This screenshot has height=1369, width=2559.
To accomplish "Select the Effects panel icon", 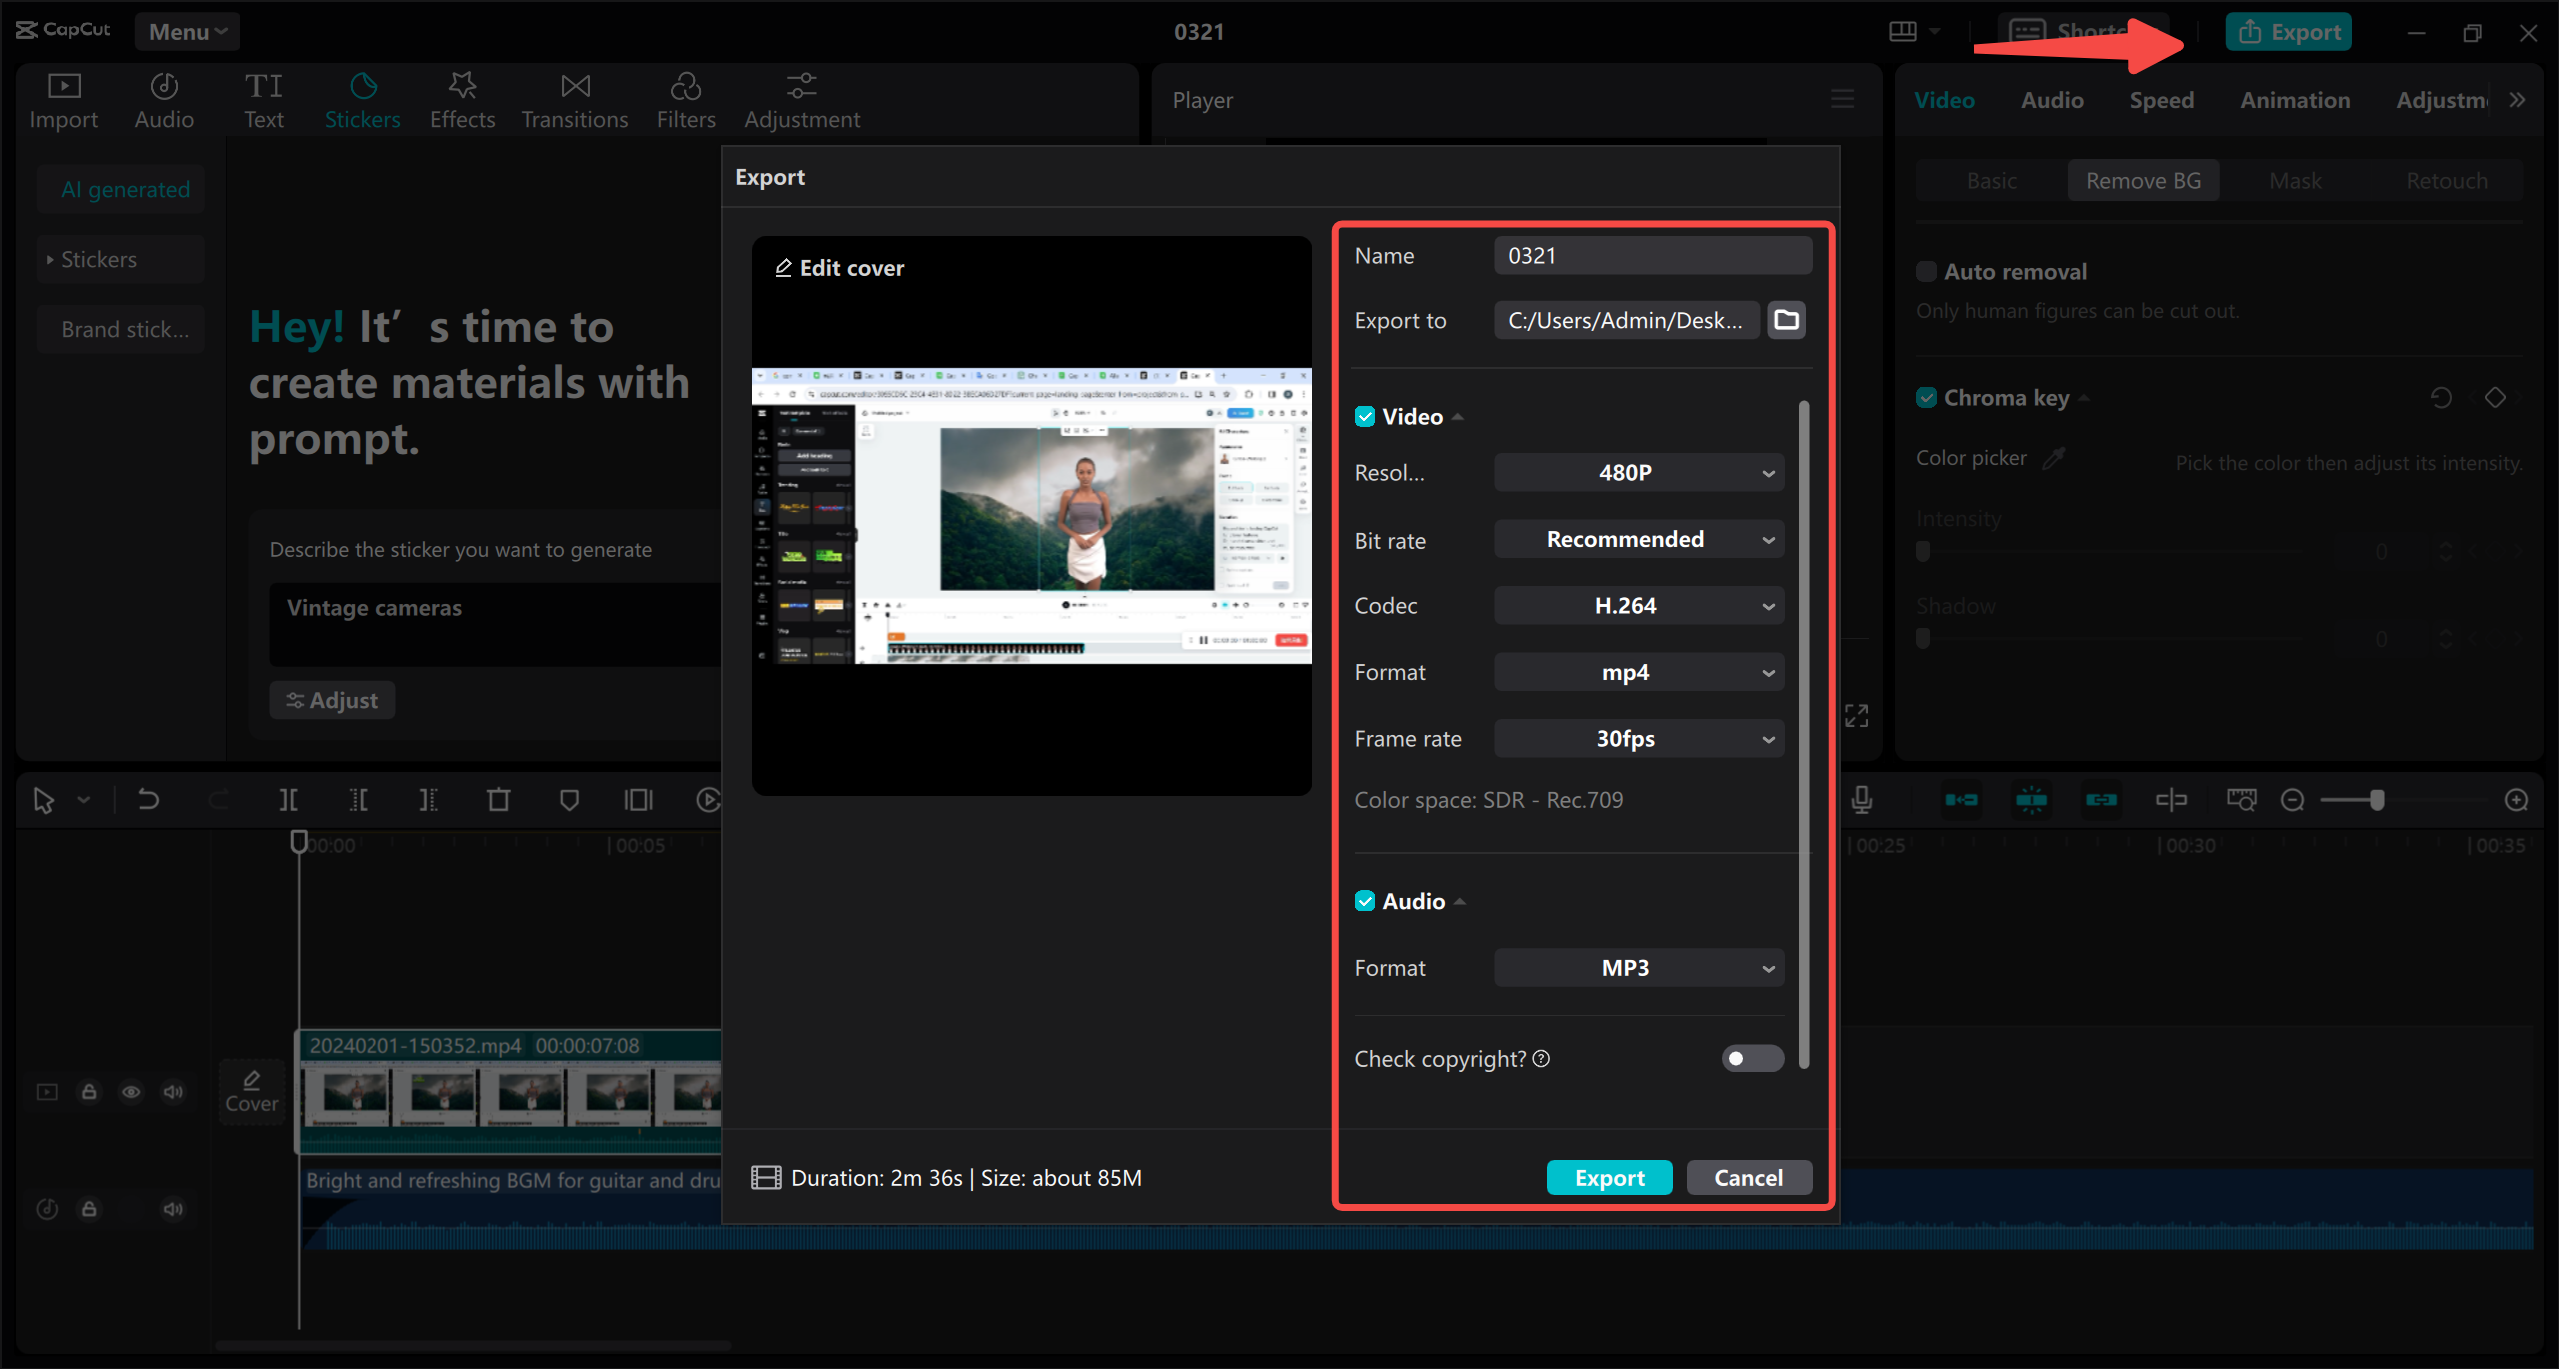I will 462,98.
